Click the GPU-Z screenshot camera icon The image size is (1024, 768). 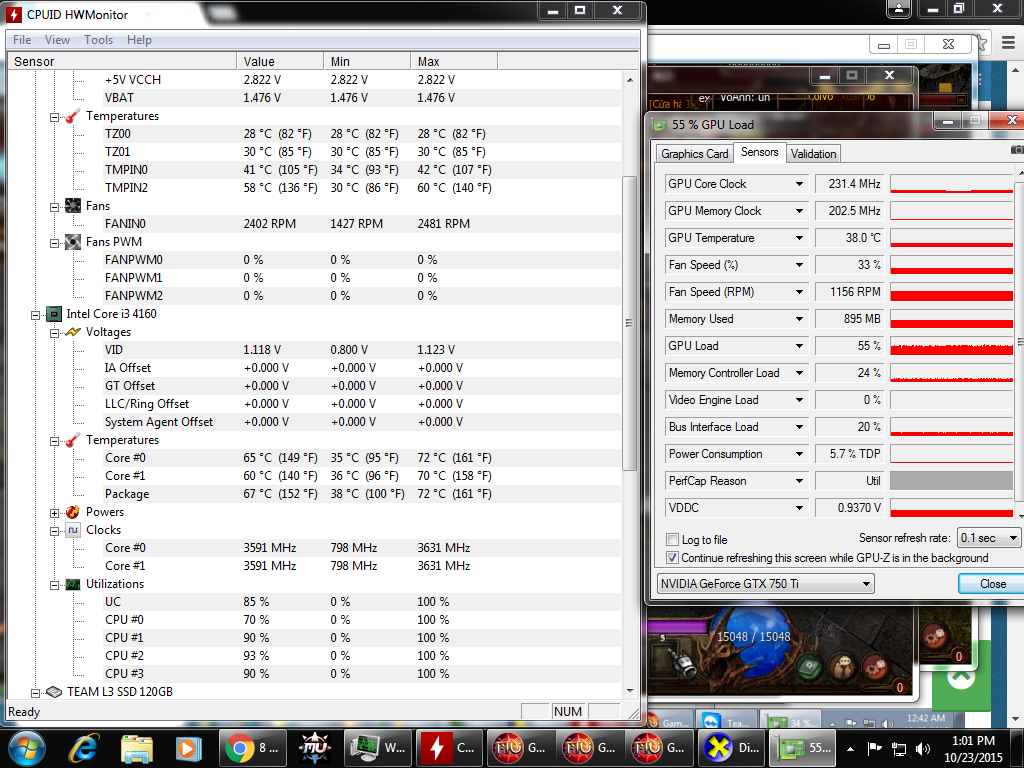click(1017, 150)
